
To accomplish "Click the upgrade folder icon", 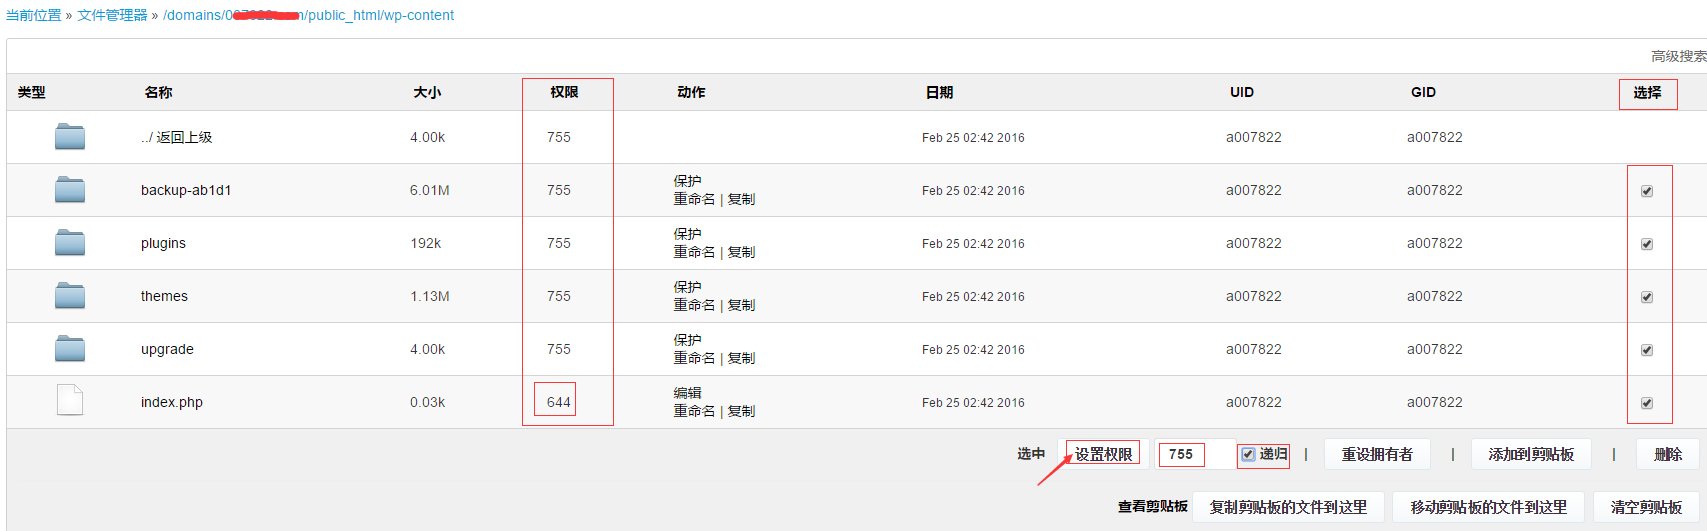I will pyautogui.click(x=70, y=349).
